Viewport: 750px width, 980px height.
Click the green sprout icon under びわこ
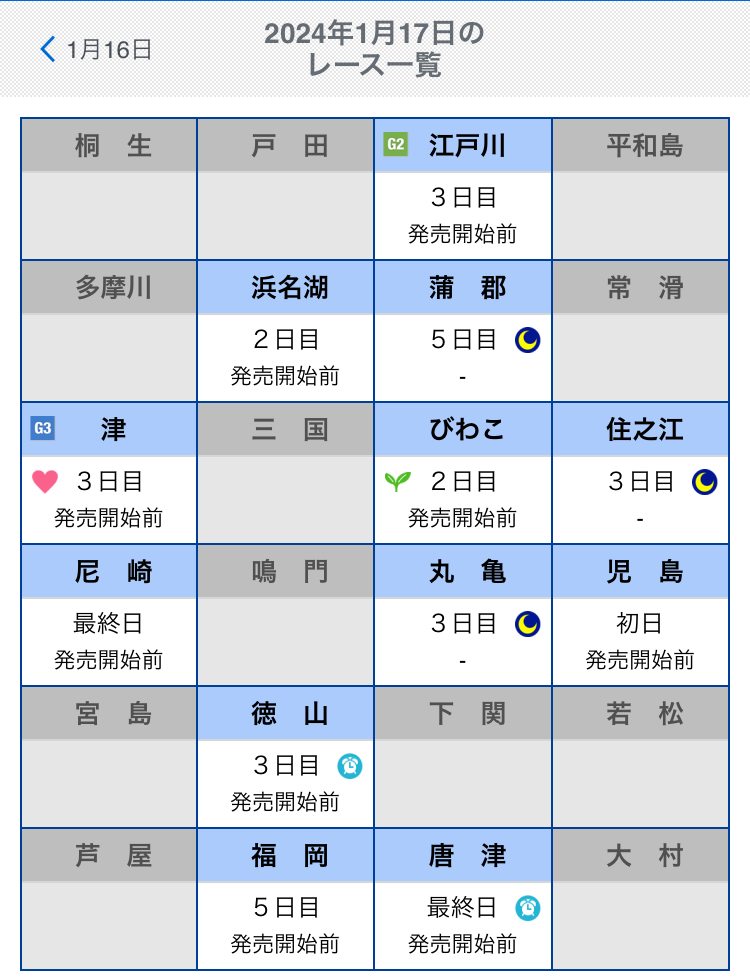tap(397, 482)
